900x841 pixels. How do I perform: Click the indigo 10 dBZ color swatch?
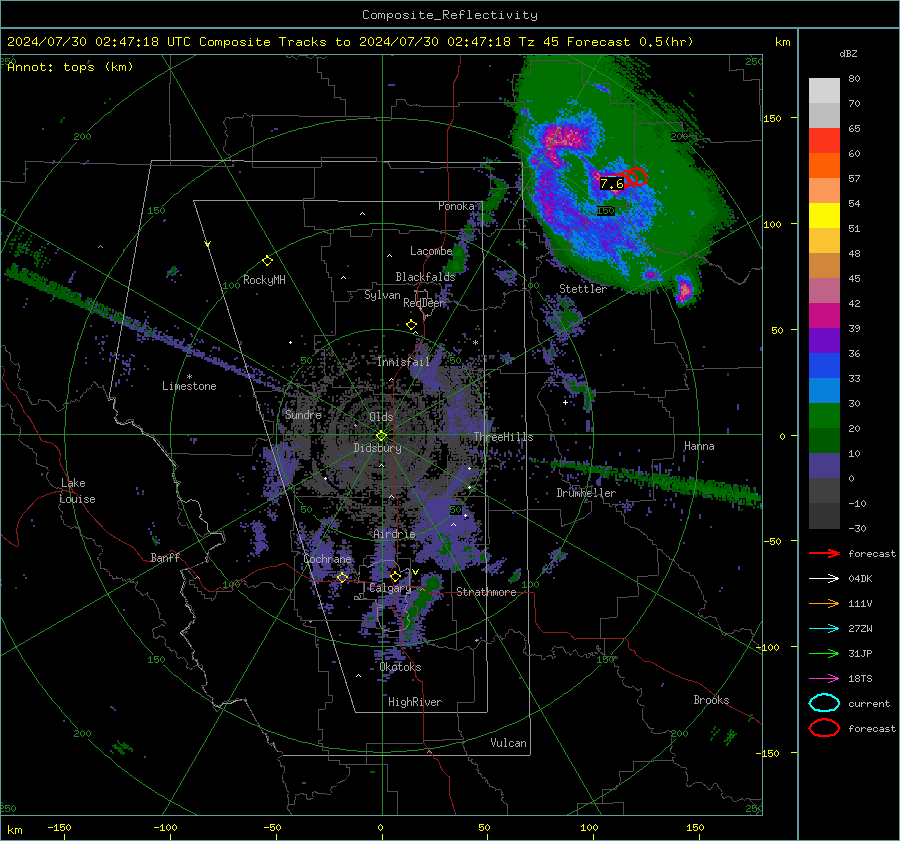[824, 465]
